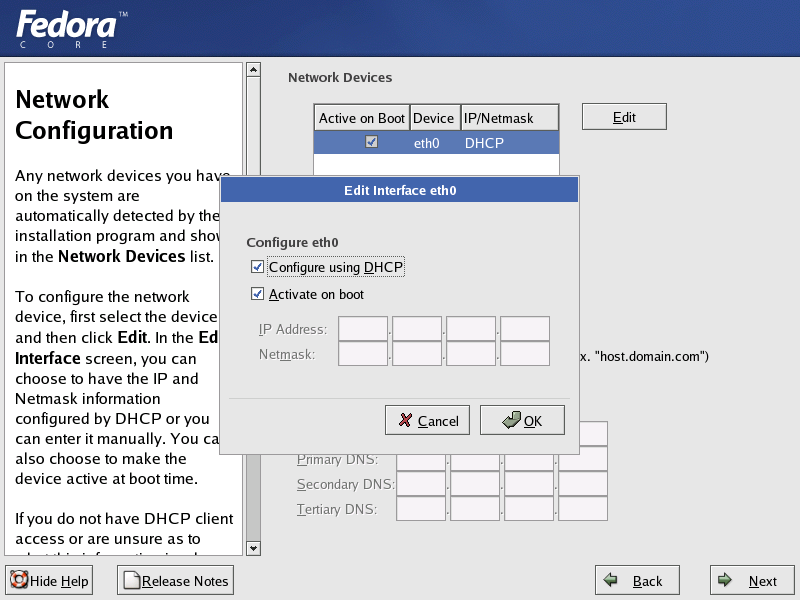Viewport: 800px width, 600px height.
Task: Select the third Tertiary DNS octet field
Action: 529,508
